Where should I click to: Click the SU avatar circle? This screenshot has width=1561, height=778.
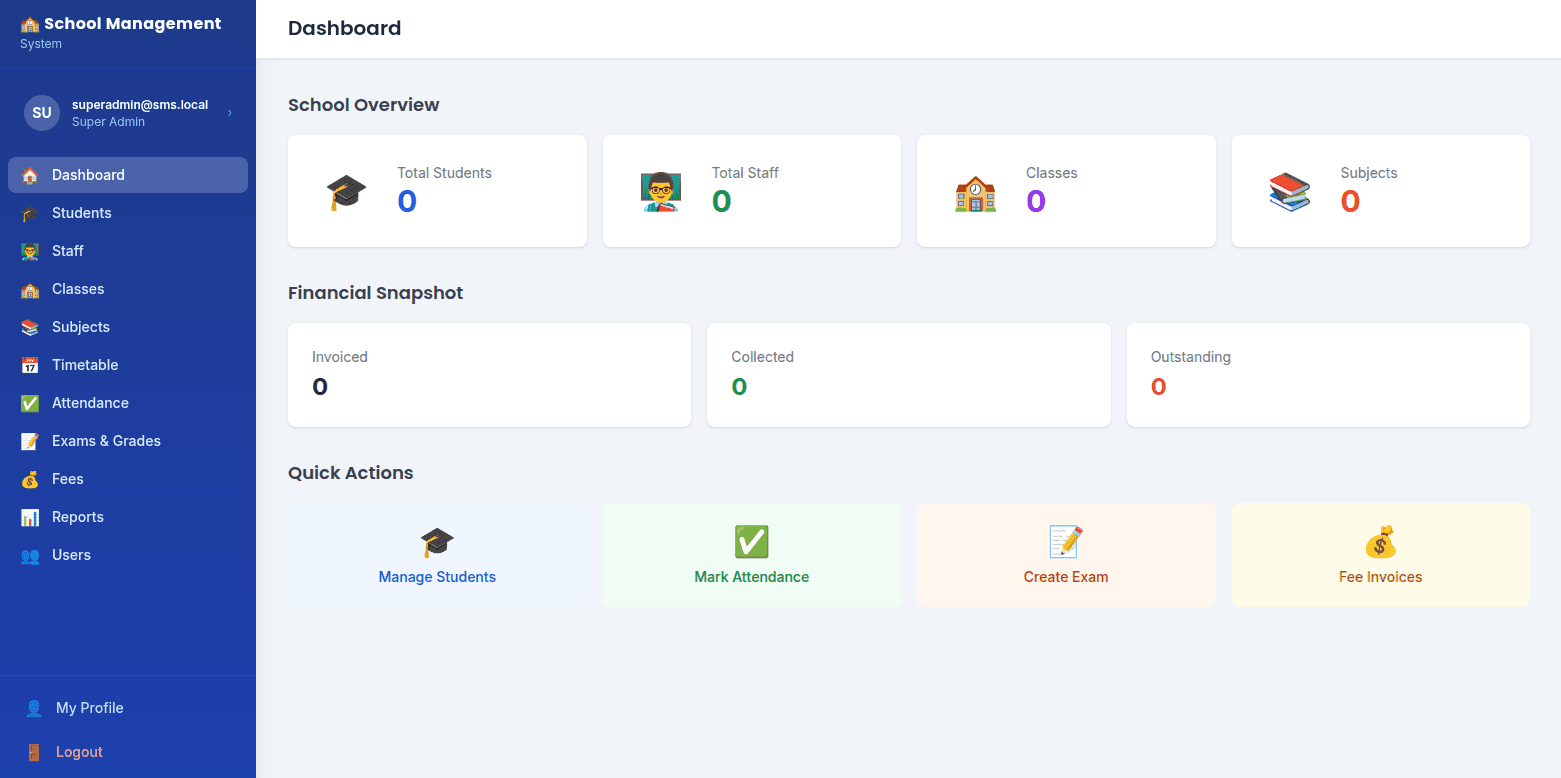pos(42,113)
